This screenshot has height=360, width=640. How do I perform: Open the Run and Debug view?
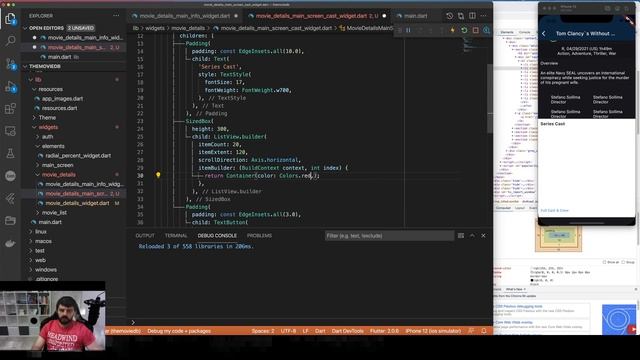[x=10, y=87]
